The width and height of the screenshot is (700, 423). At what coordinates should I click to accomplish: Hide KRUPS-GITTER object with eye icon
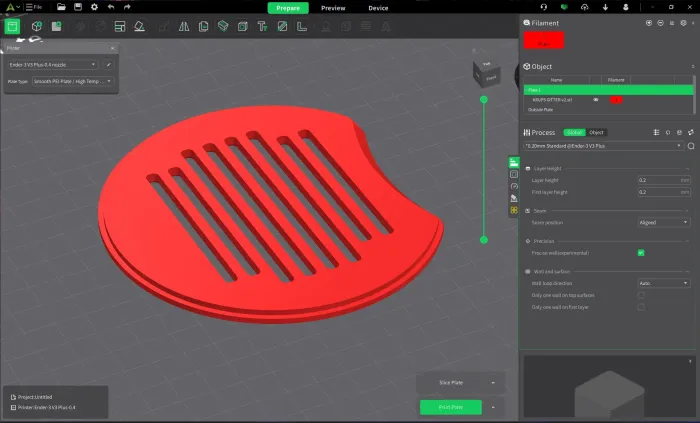596,100
